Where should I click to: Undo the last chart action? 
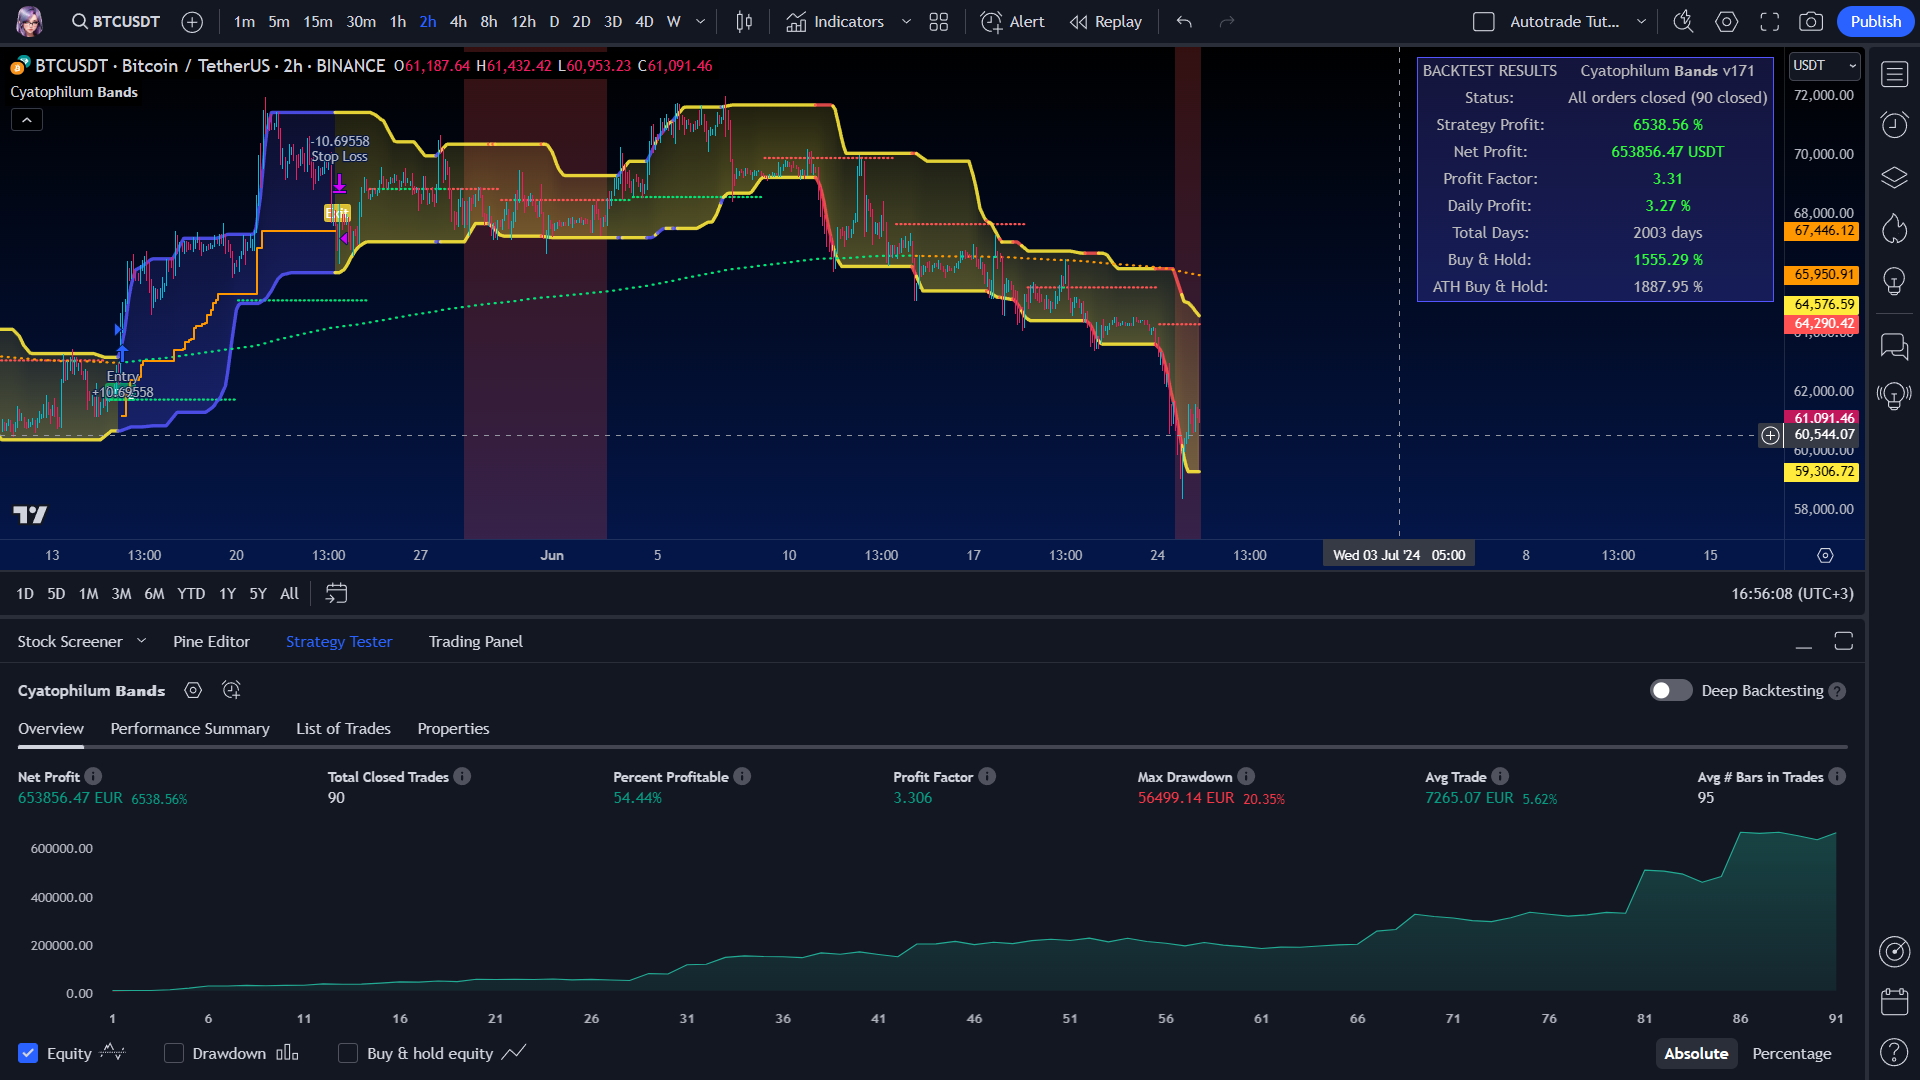pos(1184,21)
